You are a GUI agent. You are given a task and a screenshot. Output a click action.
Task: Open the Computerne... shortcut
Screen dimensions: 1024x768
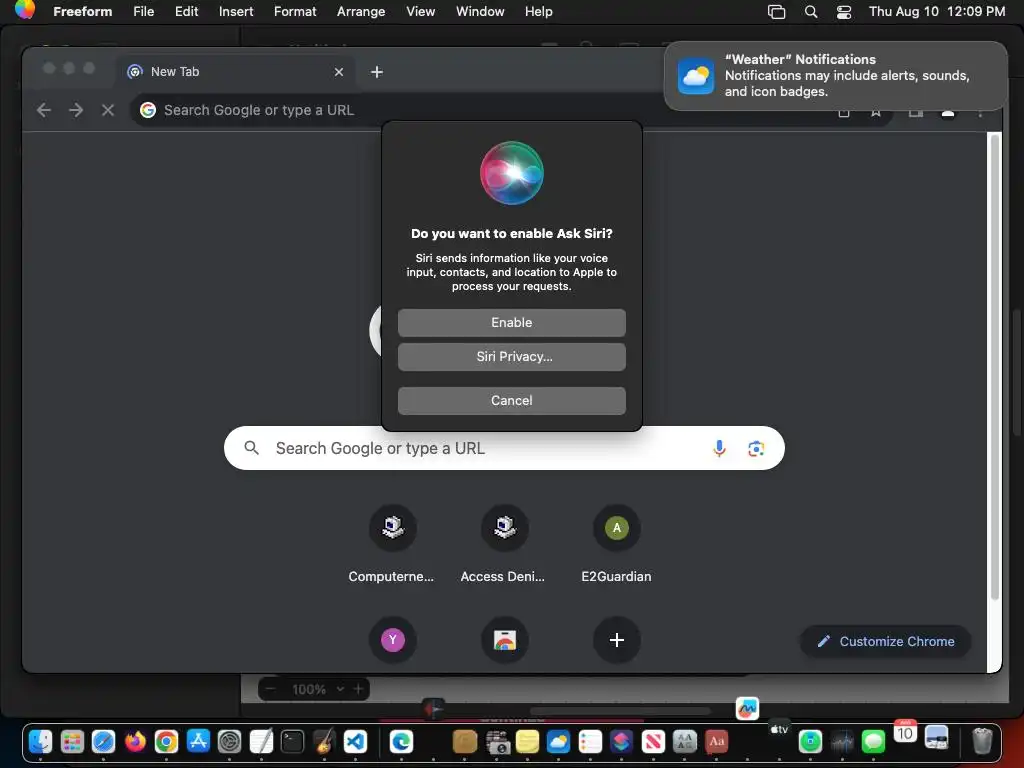coord(392,543)
